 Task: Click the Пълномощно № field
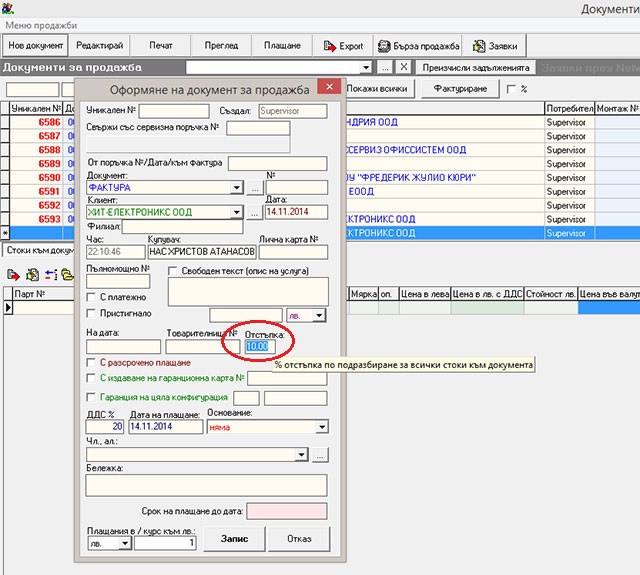point(118,282)
